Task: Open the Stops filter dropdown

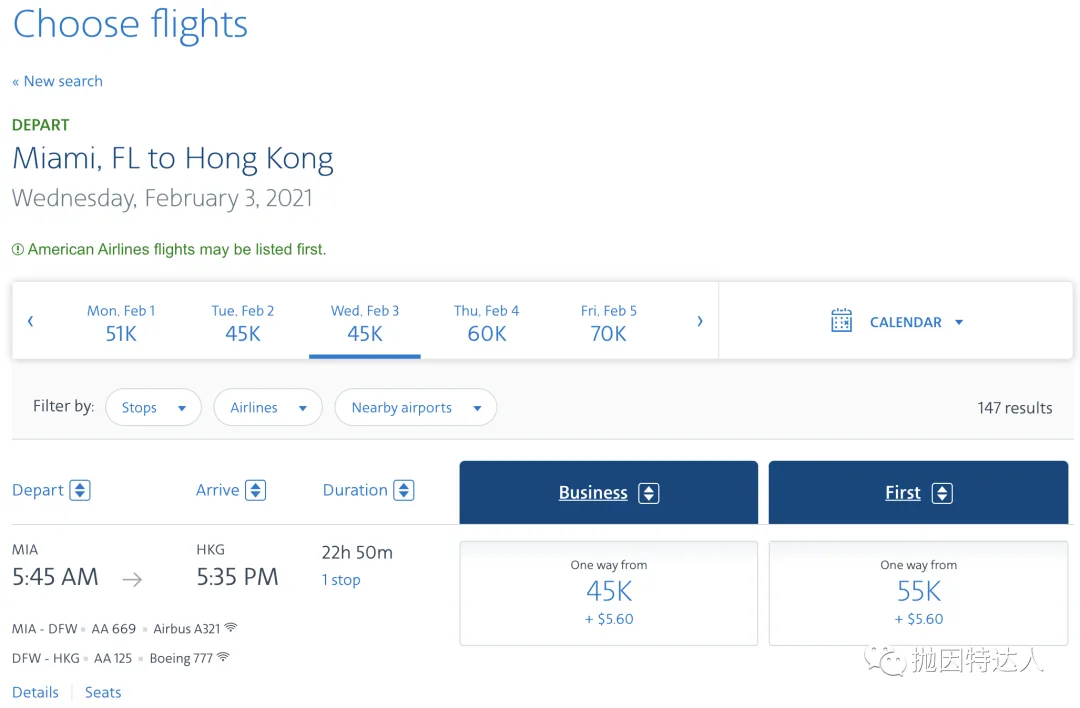Action: point(153,408)
